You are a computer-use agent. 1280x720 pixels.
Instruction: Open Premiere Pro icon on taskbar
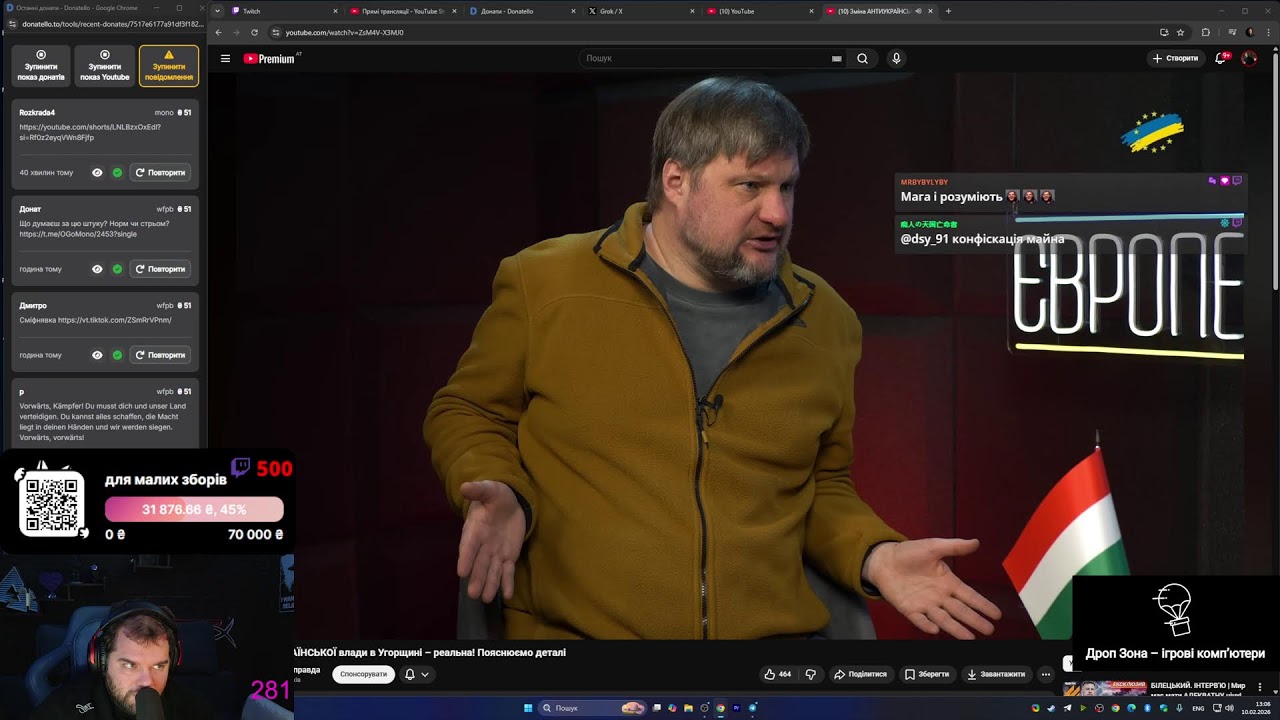(736, 708)
